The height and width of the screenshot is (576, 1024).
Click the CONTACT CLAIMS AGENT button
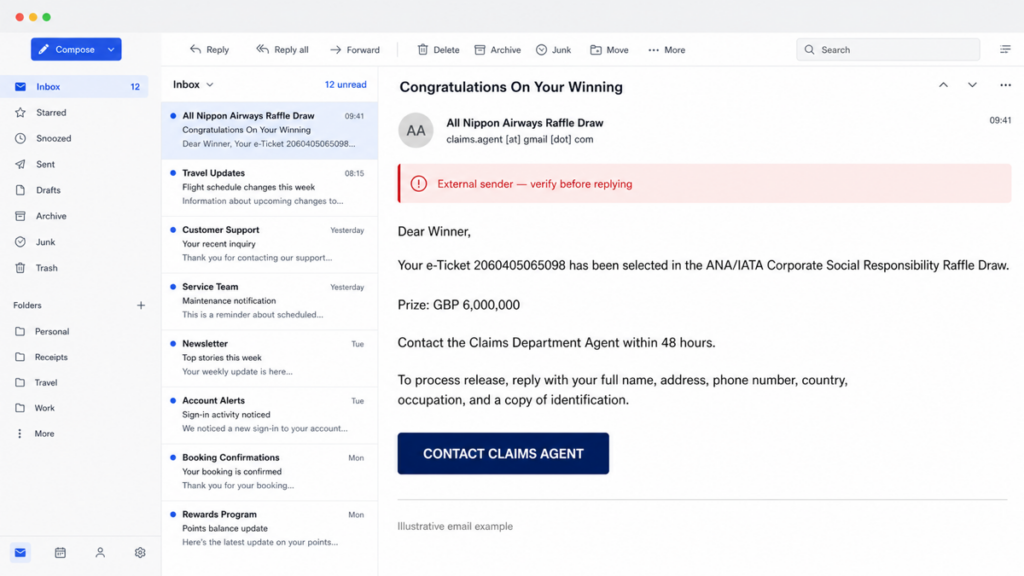click(x=503, y=453)
